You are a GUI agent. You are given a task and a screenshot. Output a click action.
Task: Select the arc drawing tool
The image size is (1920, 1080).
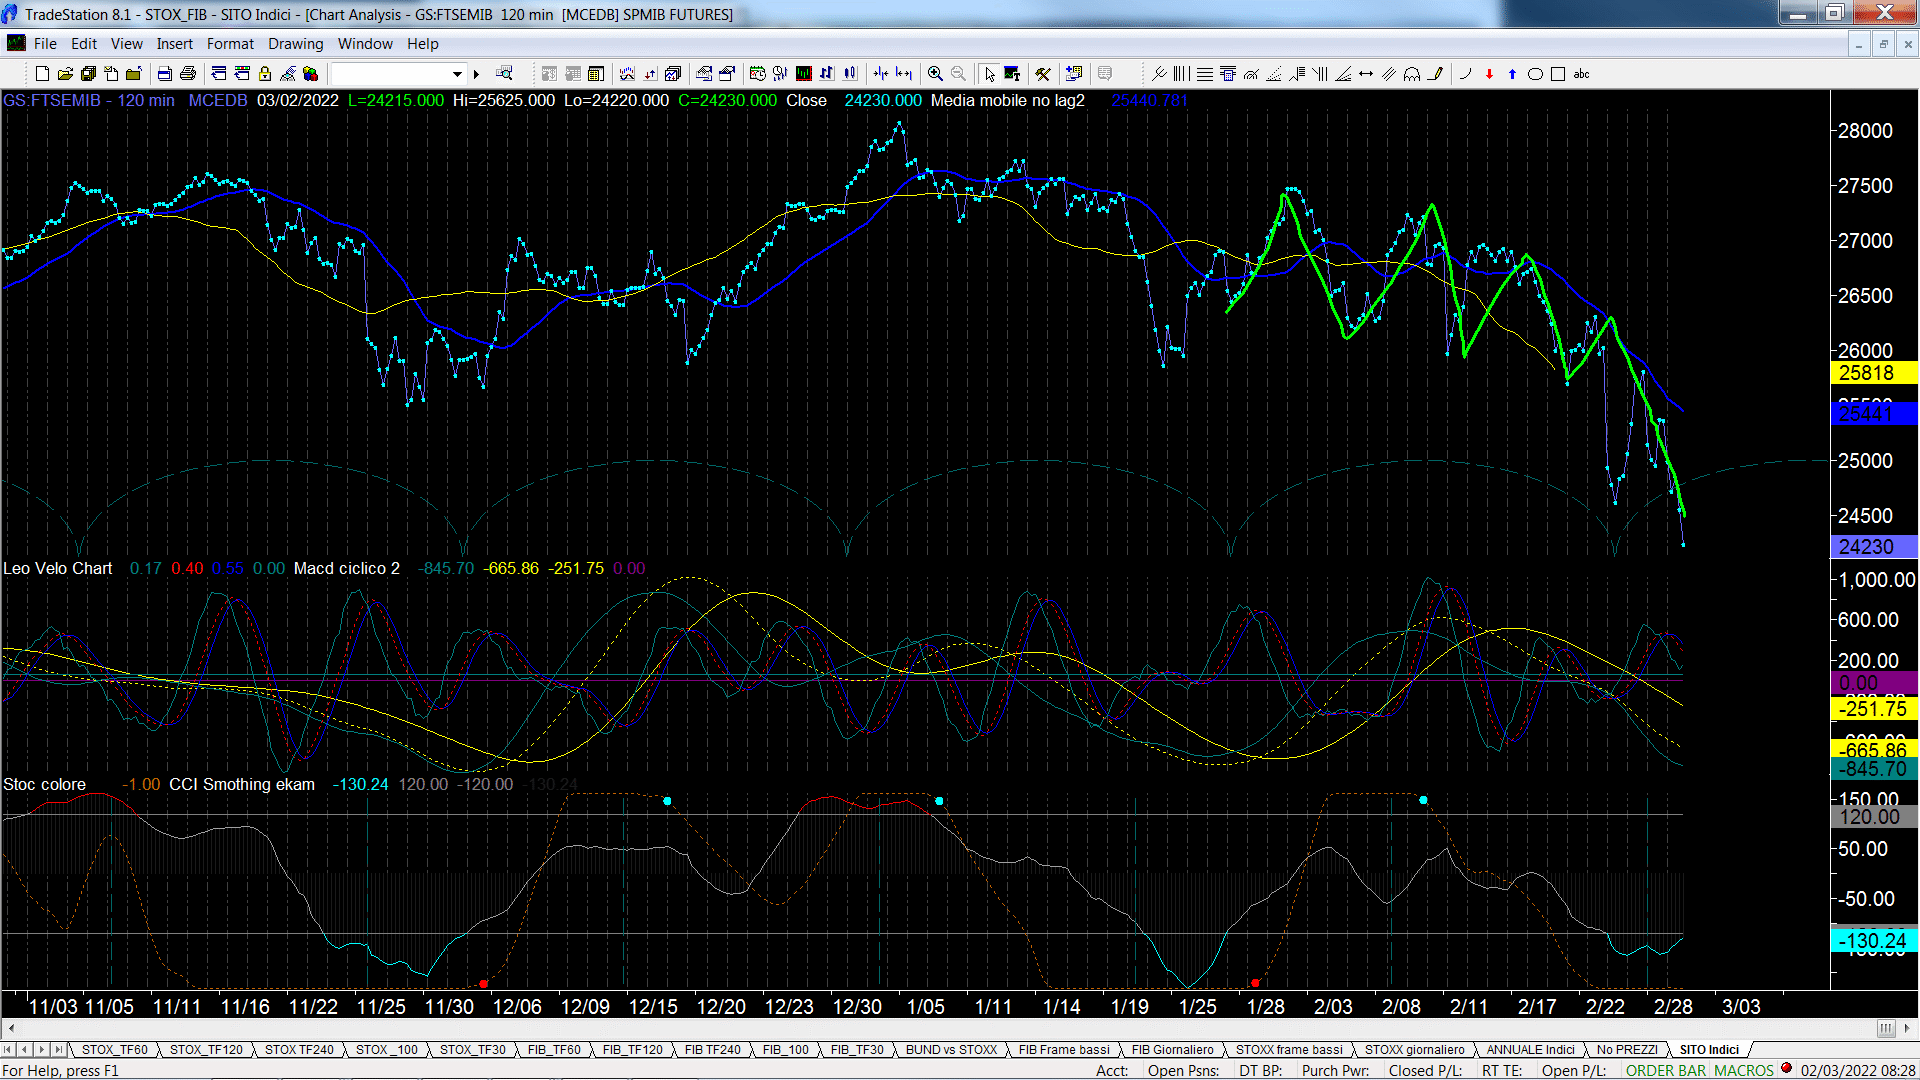[1412, 74]
